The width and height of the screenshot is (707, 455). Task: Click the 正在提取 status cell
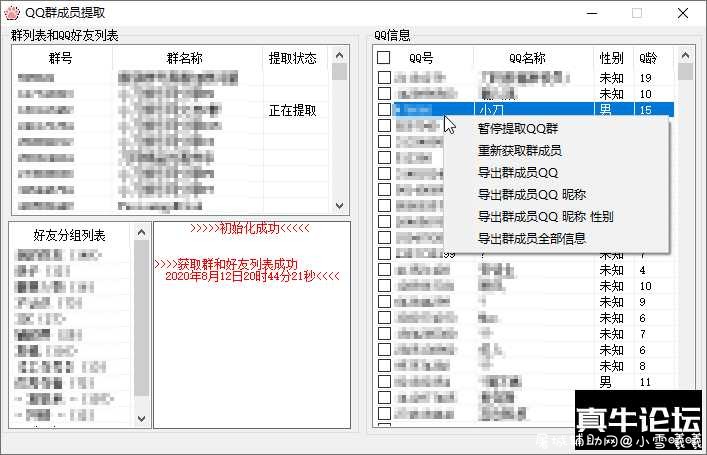(293, 110)
